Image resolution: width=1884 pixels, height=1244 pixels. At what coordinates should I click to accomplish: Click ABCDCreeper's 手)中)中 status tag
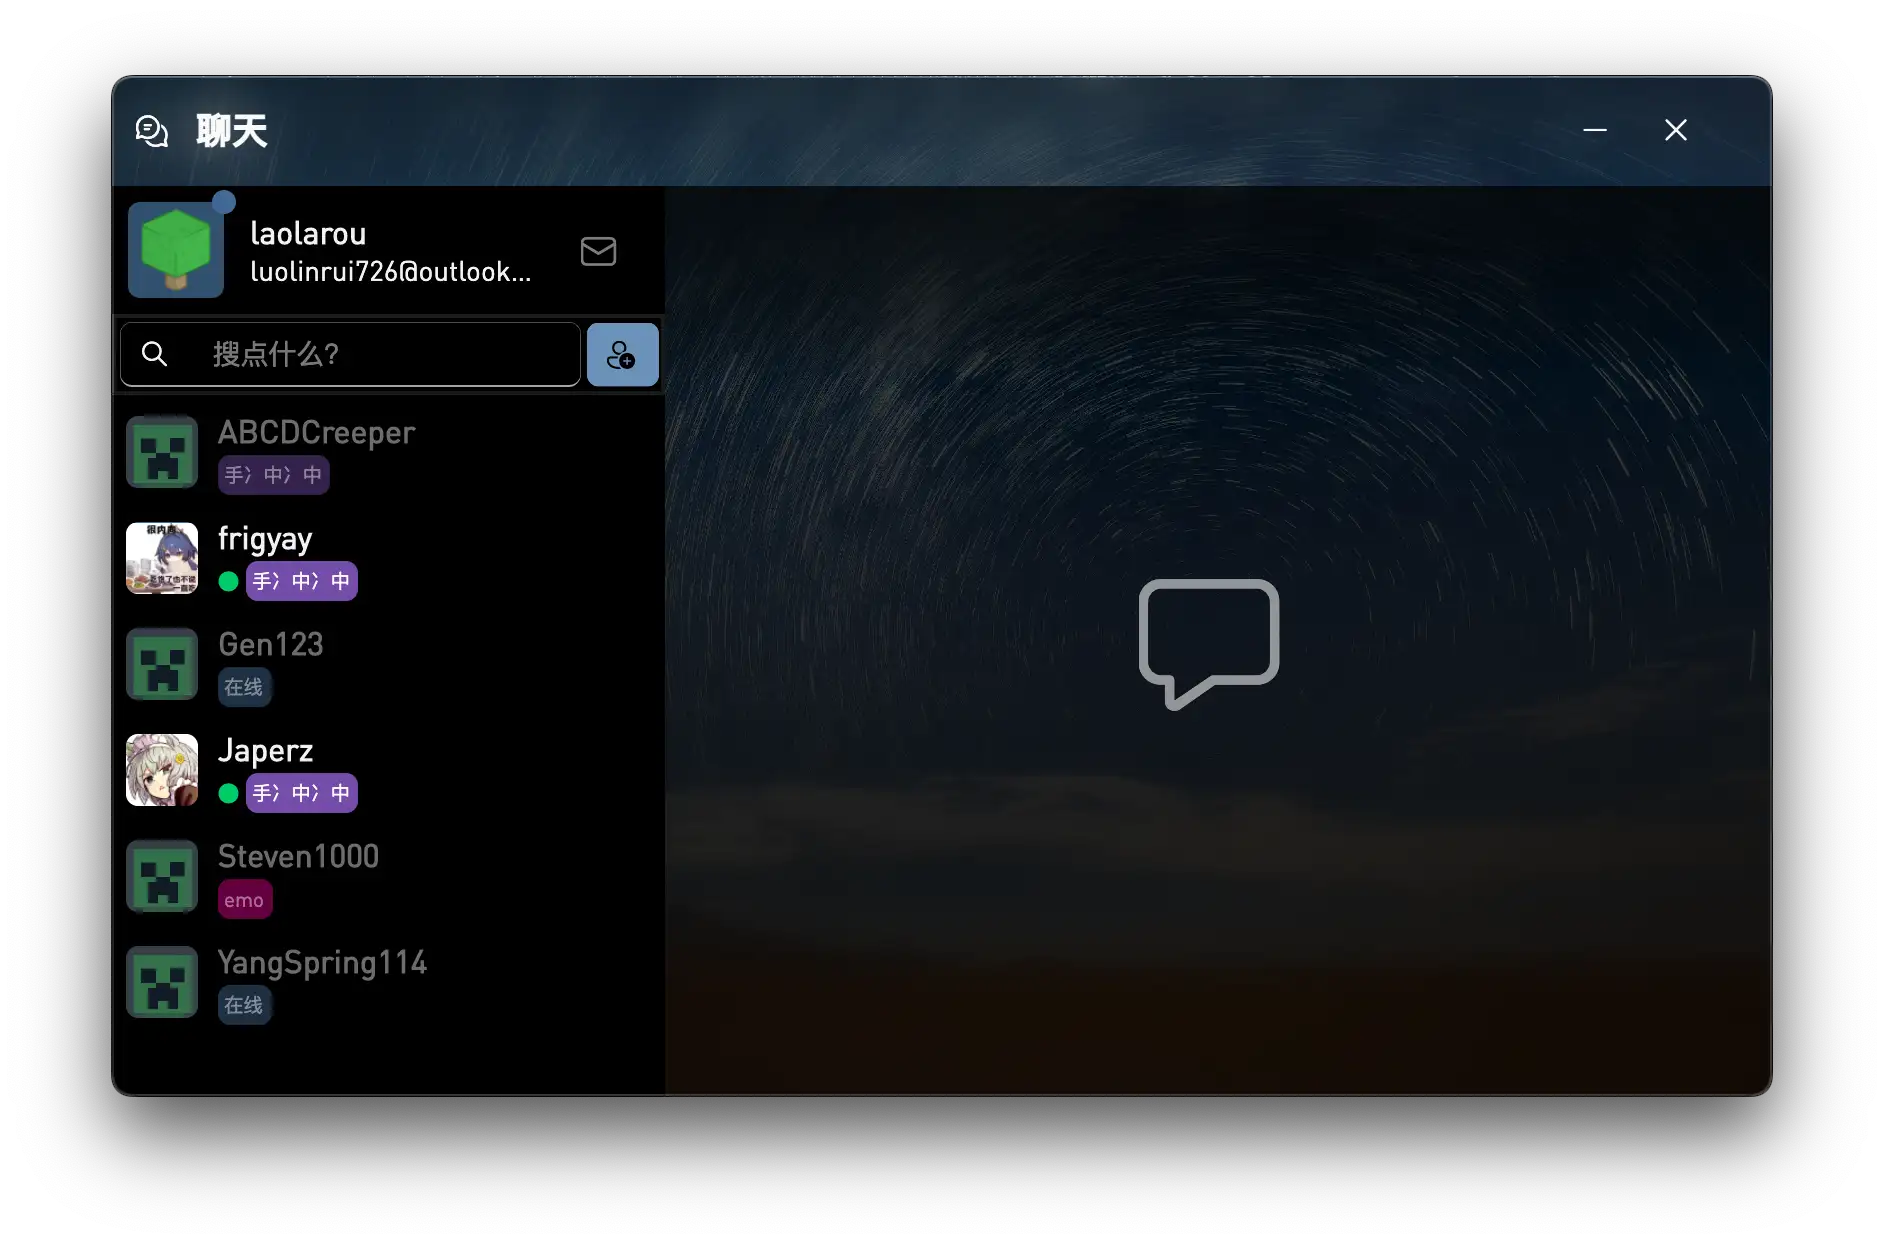(274, 475)
